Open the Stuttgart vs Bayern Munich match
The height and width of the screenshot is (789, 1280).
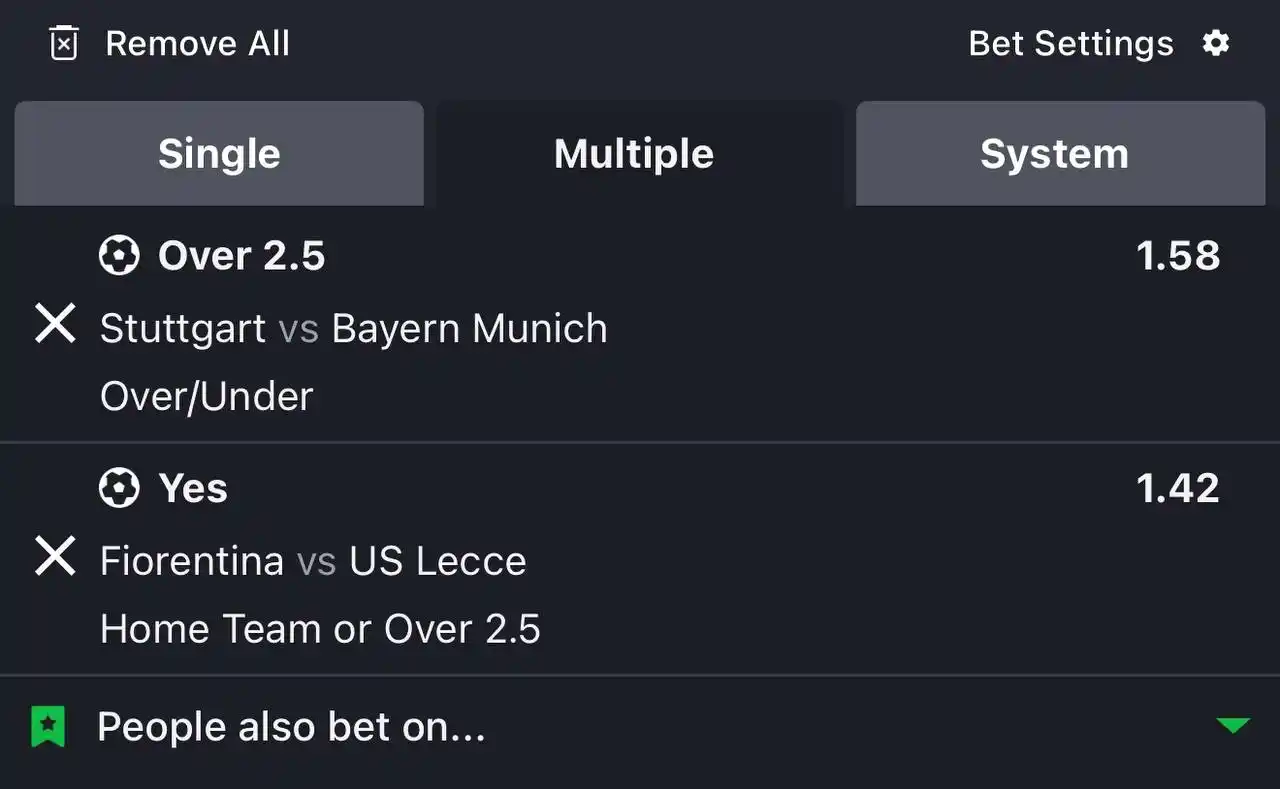(353, 329)
